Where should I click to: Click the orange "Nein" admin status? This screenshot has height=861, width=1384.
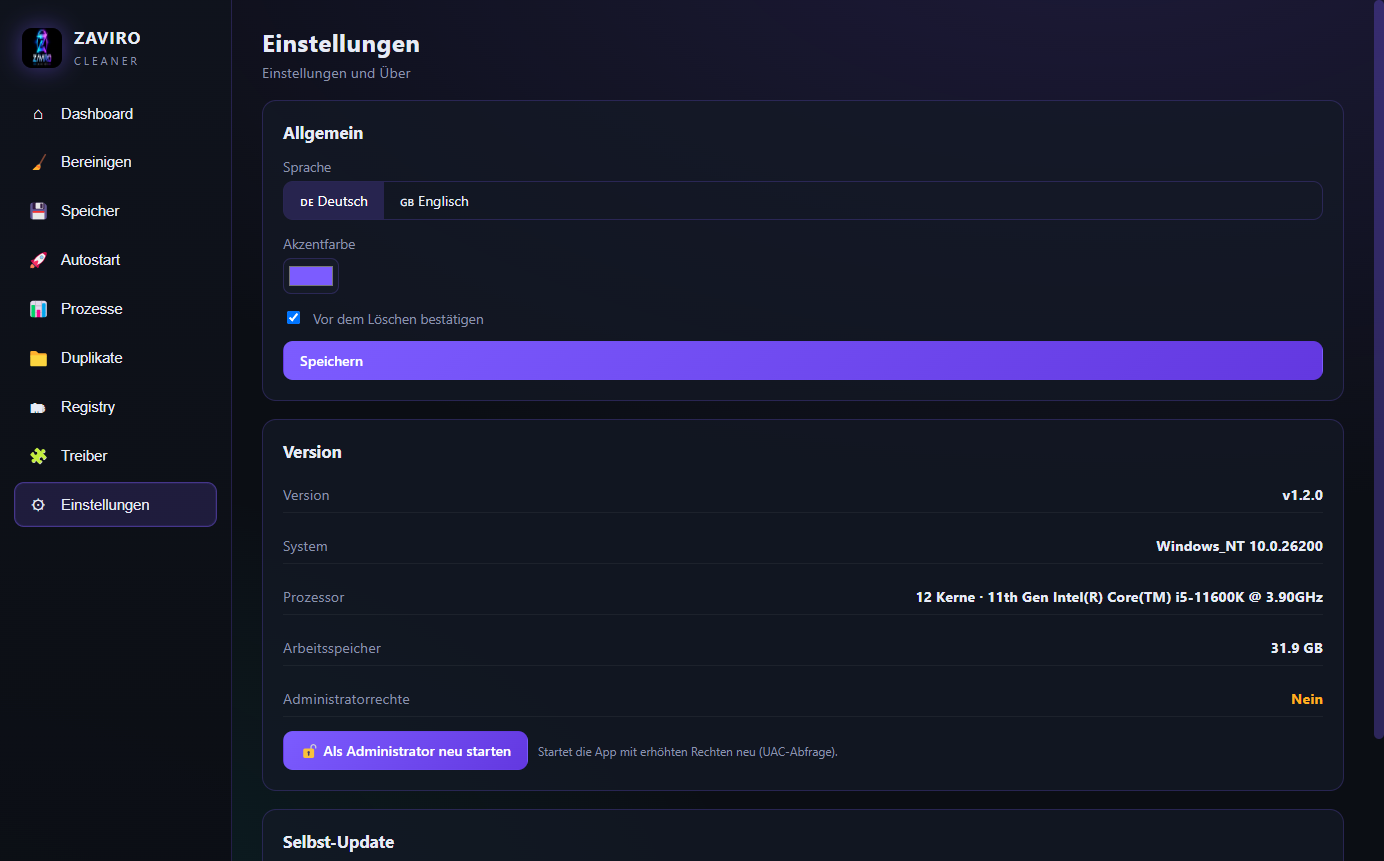(1307, 699)
